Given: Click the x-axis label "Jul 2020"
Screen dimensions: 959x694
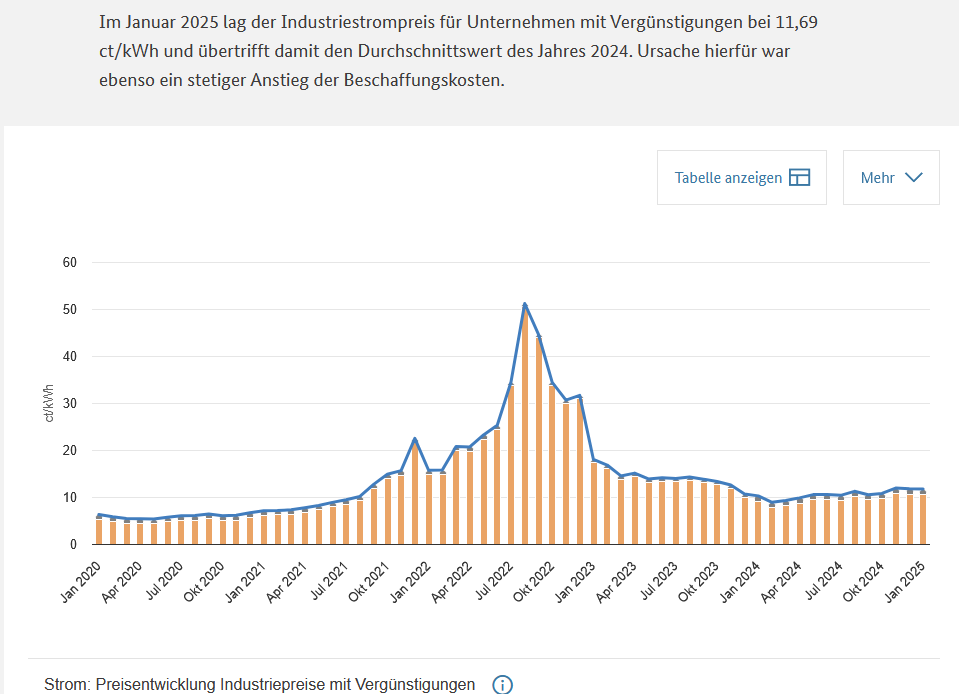Looking at the screenshot, I should (x=164, y=581).
